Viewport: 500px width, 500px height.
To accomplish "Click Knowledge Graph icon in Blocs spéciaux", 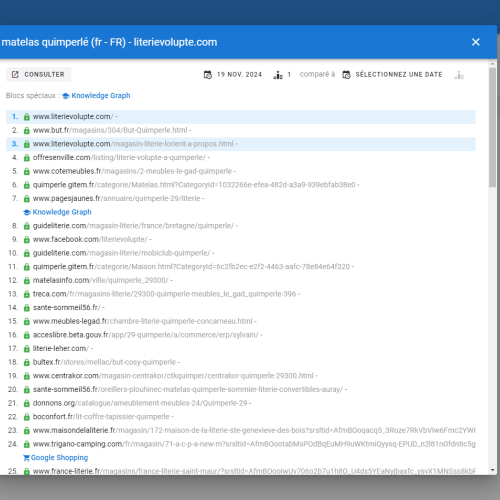I will 66,96.
